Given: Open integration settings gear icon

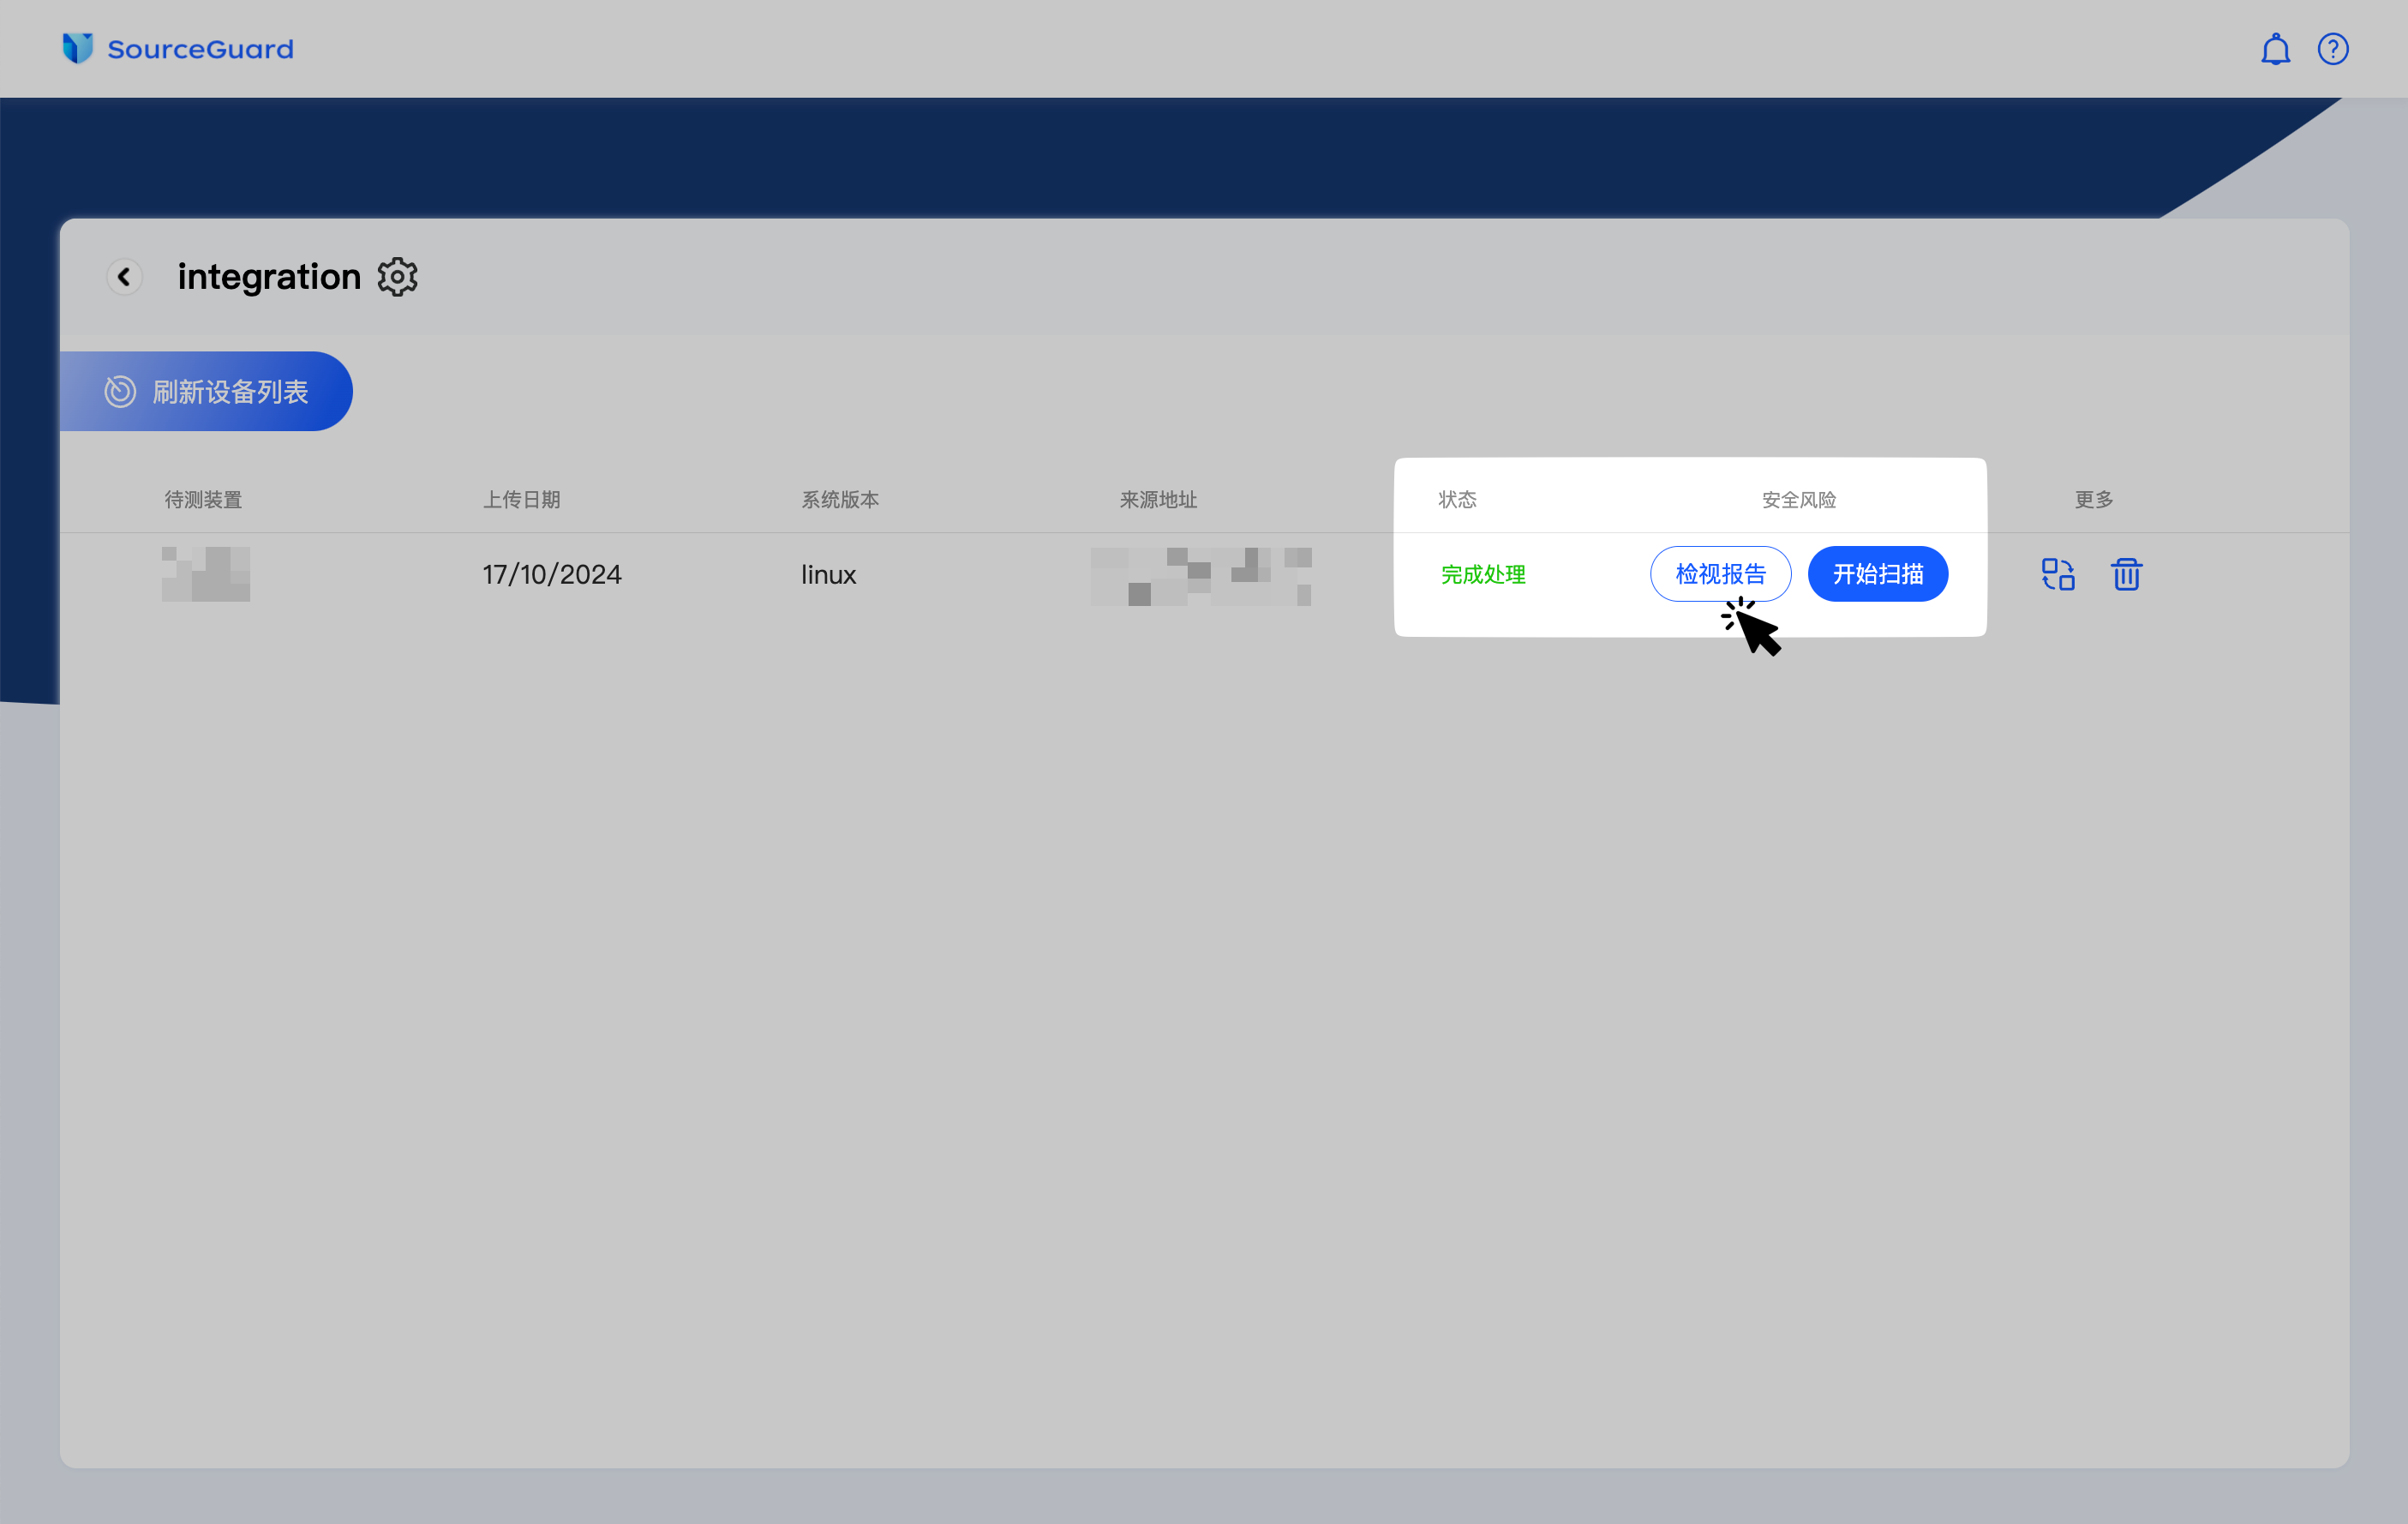Looking at the screenshot, I should pos(397,277).
